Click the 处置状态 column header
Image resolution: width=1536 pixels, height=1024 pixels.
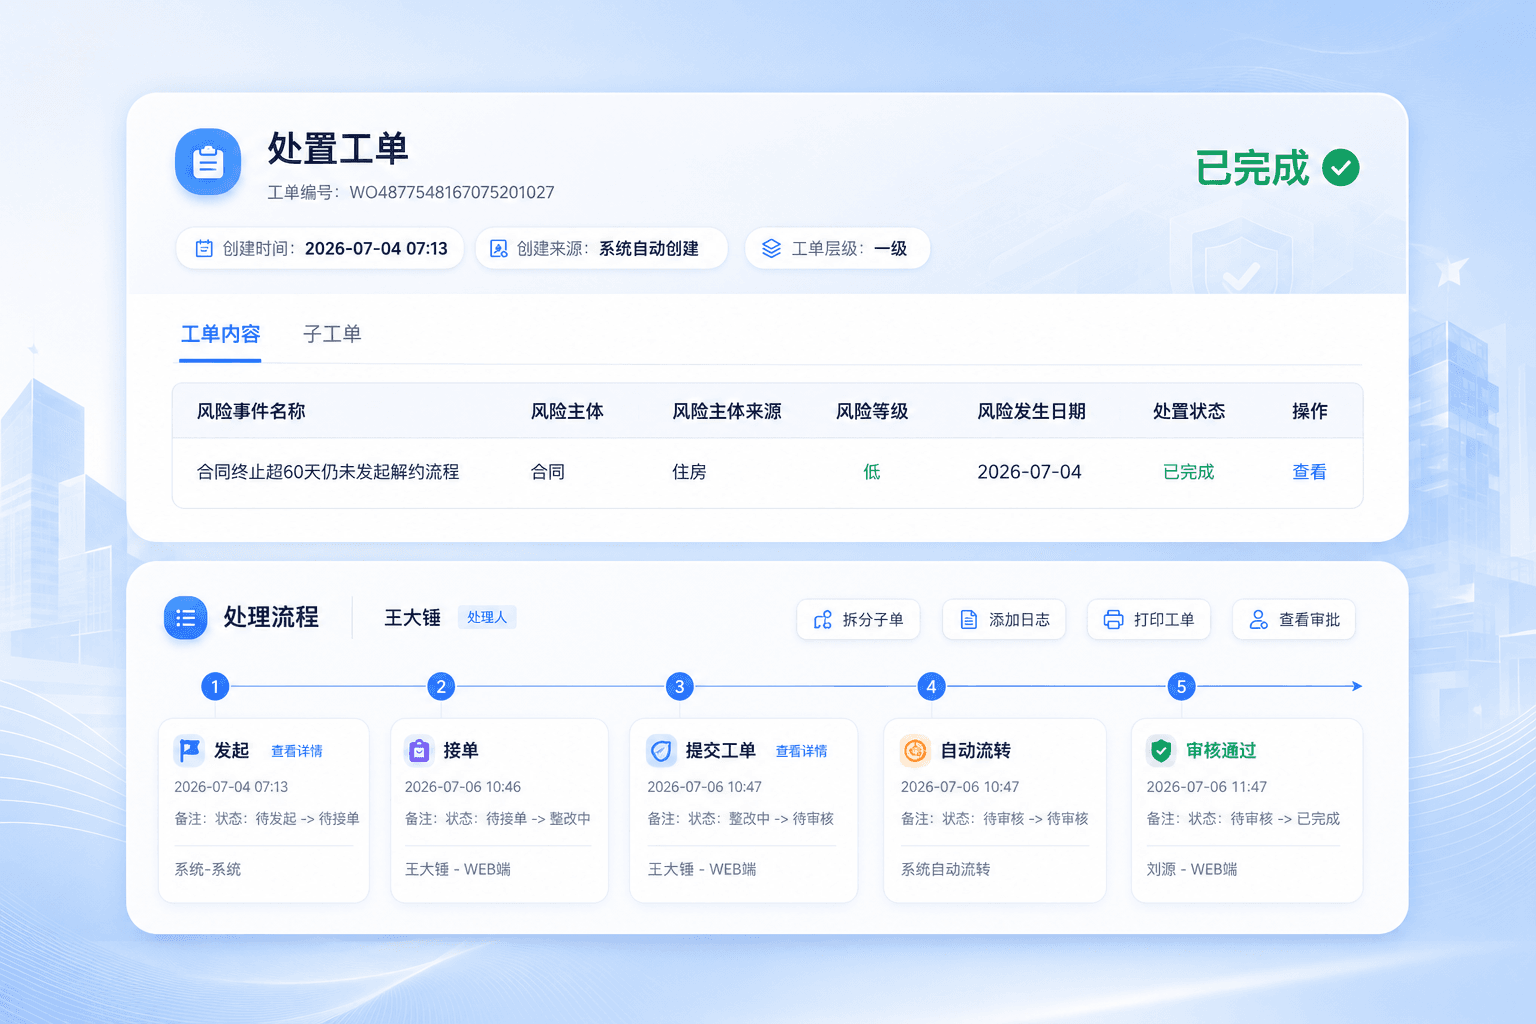click(x=1189, y=411)
